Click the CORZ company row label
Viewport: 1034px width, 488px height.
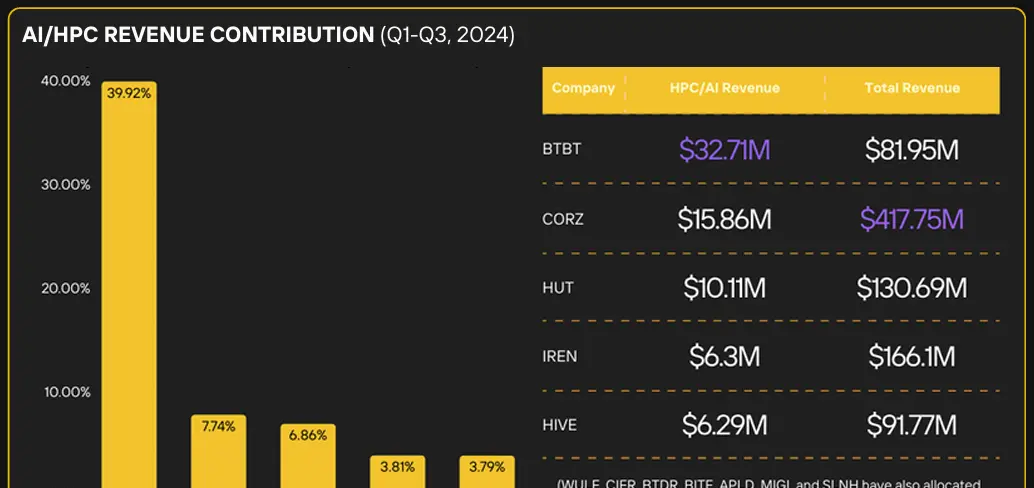tap(563, 219)
